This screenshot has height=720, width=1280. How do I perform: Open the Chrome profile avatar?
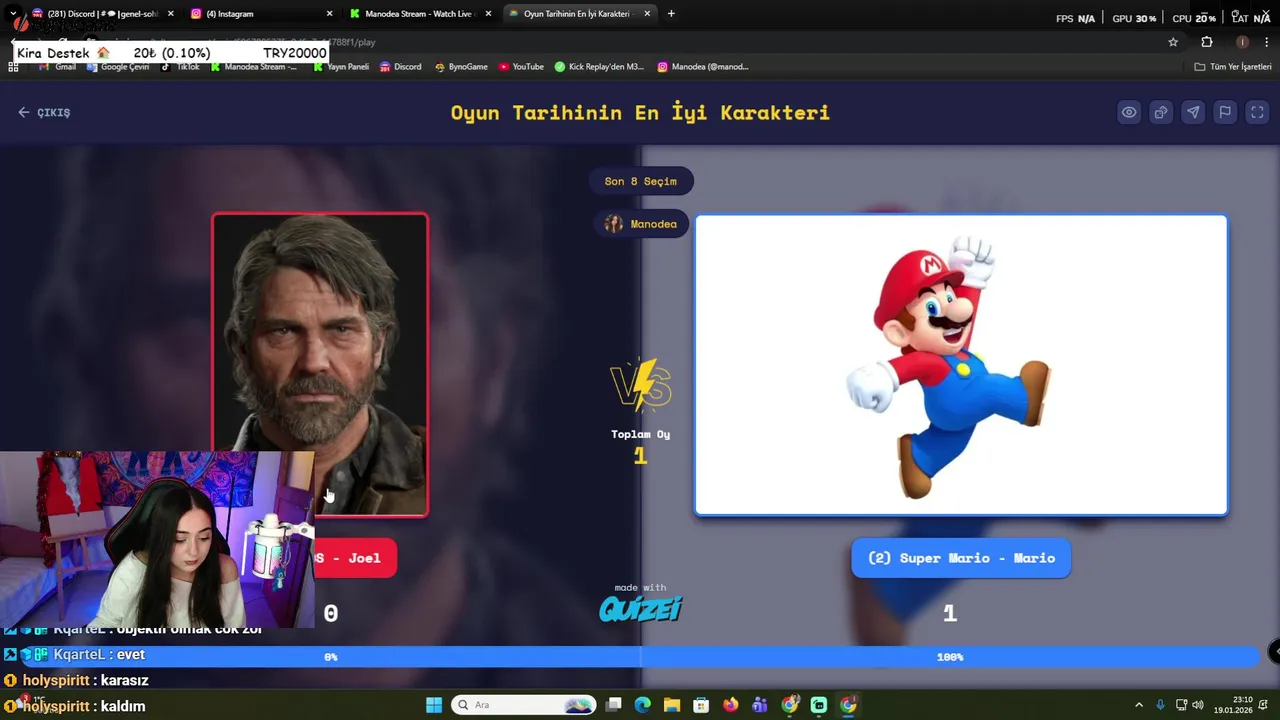1242,42
